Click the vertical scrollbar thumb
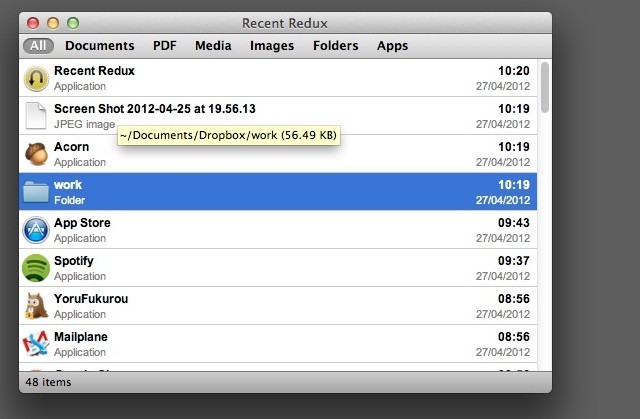Viewport: 640px width, 419px height. (x=544, y=87)
